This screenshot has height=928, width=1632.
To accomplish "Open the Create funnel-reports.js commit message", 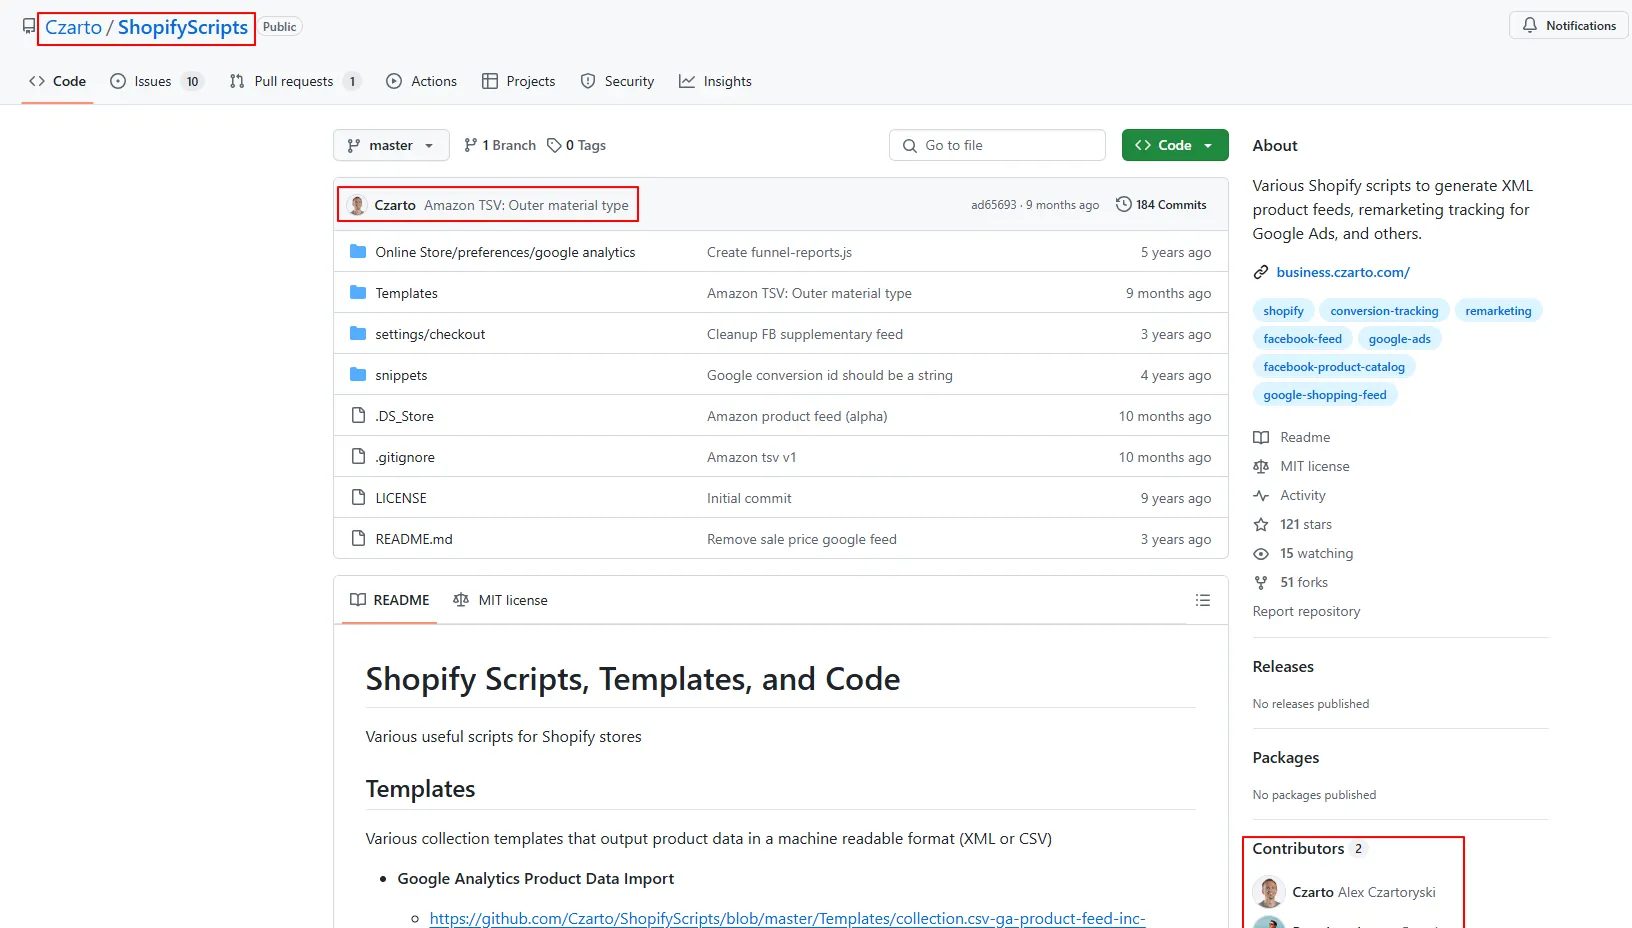I will 779,252.
